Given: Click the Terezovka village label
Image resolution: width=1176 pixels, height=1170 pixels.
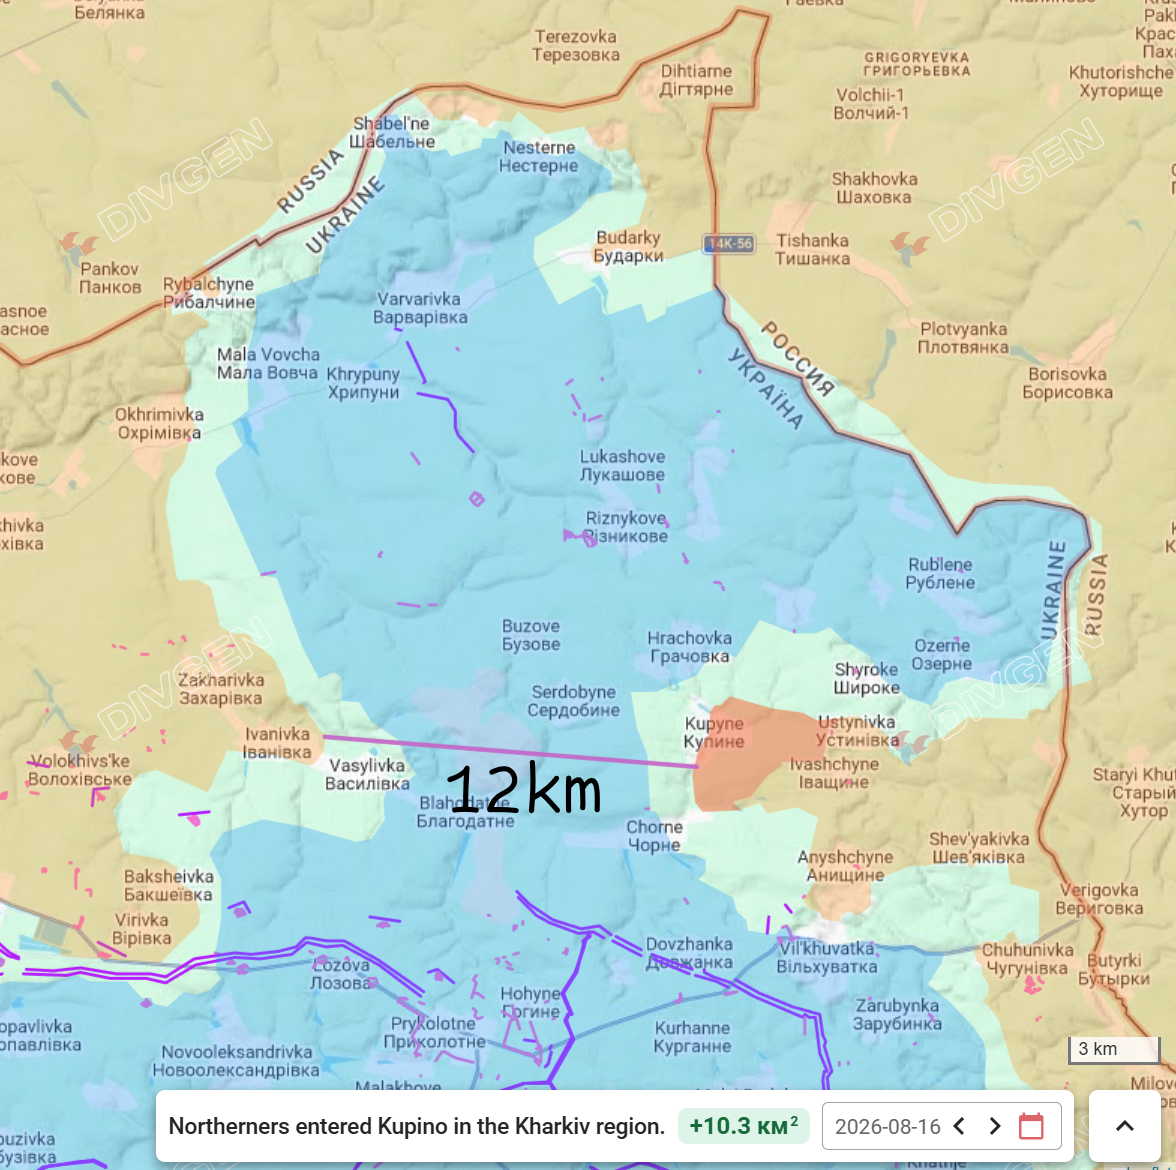Looking at the screenshot, I should click(575, 46).
